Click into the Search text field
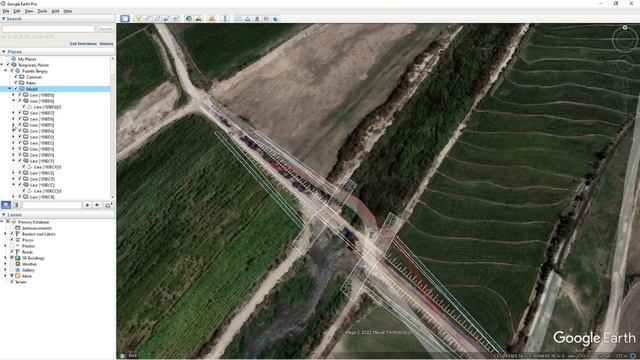Screen dimensions: 640x360 pos(48,29)
